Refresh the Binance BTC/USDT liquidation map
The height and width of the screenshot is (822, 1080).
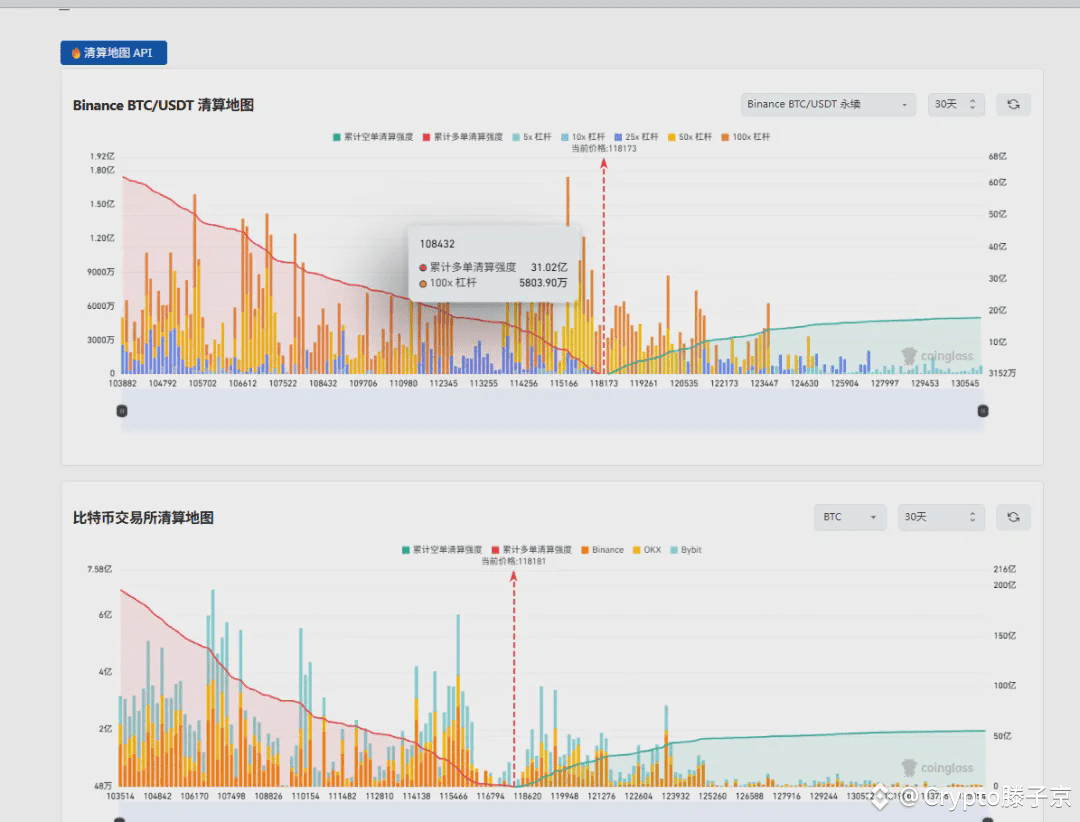(1013, 104)
